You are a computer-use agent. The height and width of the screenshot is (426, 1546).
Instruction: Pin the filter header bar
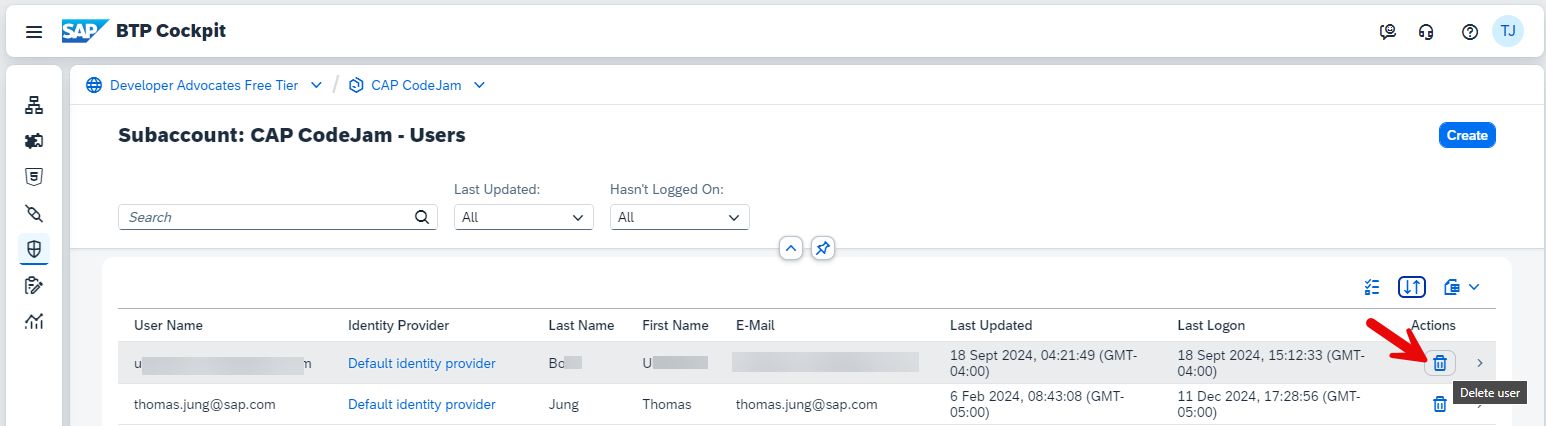point(822,248)
